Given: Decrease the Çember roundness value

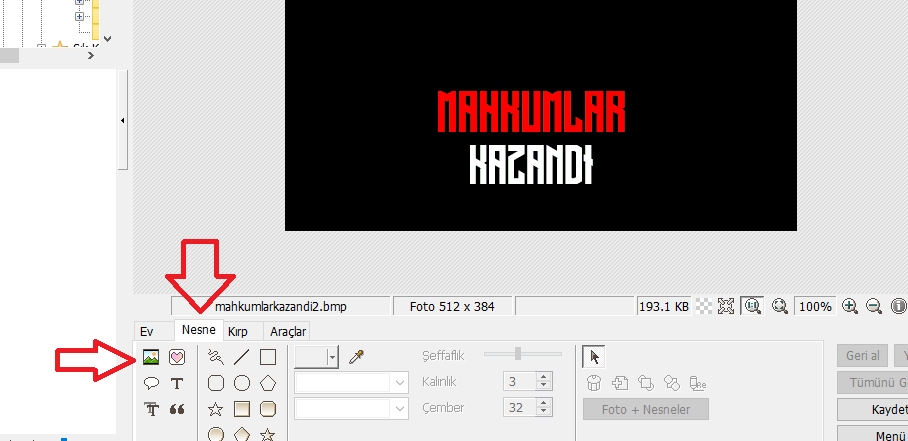Looking at the screenshot, I should click(x=543, y=412).
